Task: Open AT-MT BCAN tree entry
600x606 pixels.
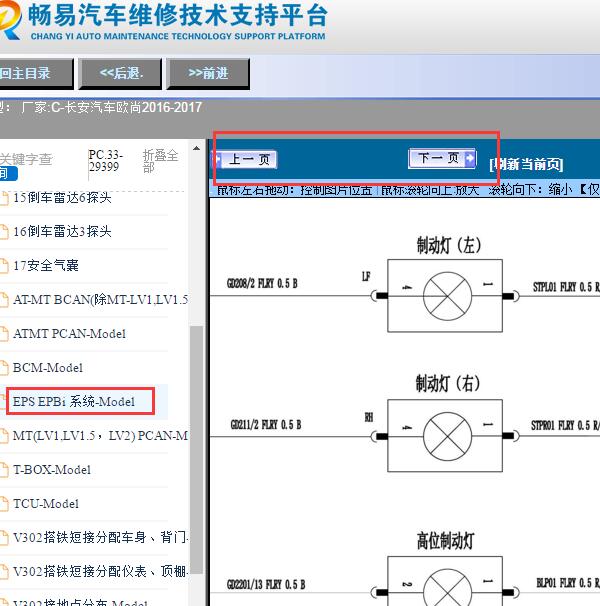Action: [100, 300]
